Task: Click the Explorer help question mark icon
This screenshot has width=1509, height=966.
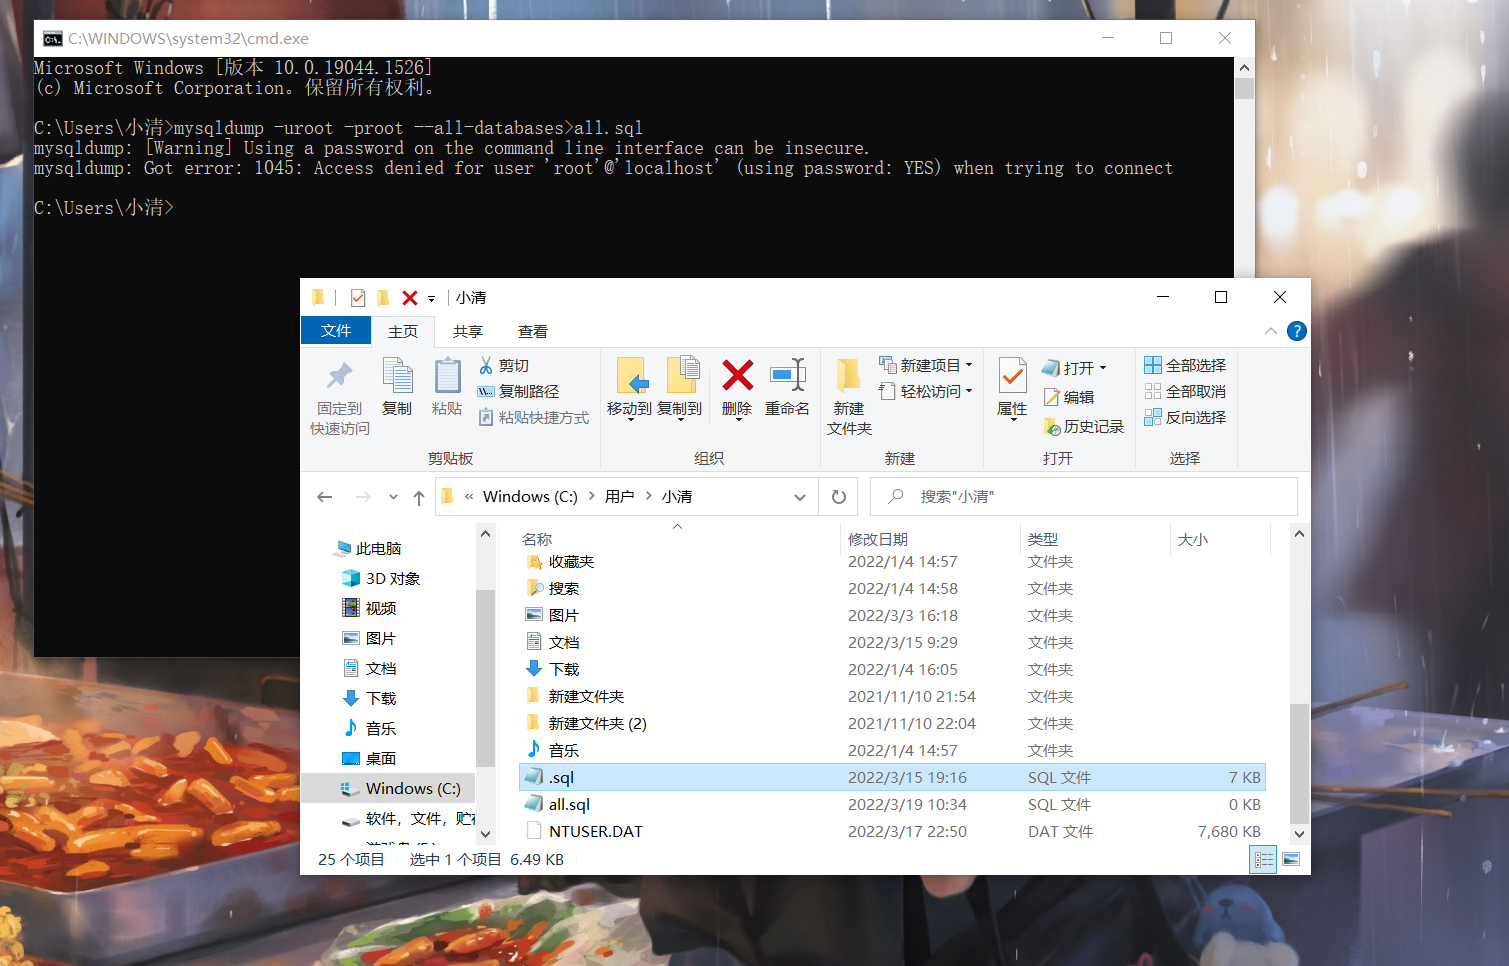Action: coord(1296,331)
